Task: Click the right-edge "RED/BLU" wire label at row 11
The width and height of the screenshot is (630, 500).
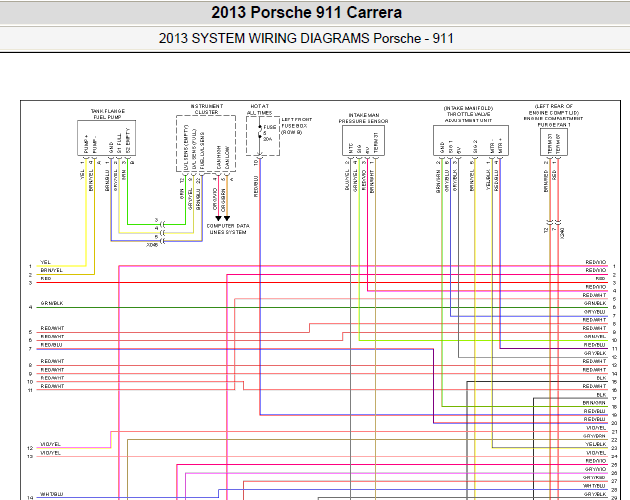Action: coord(595,345)
